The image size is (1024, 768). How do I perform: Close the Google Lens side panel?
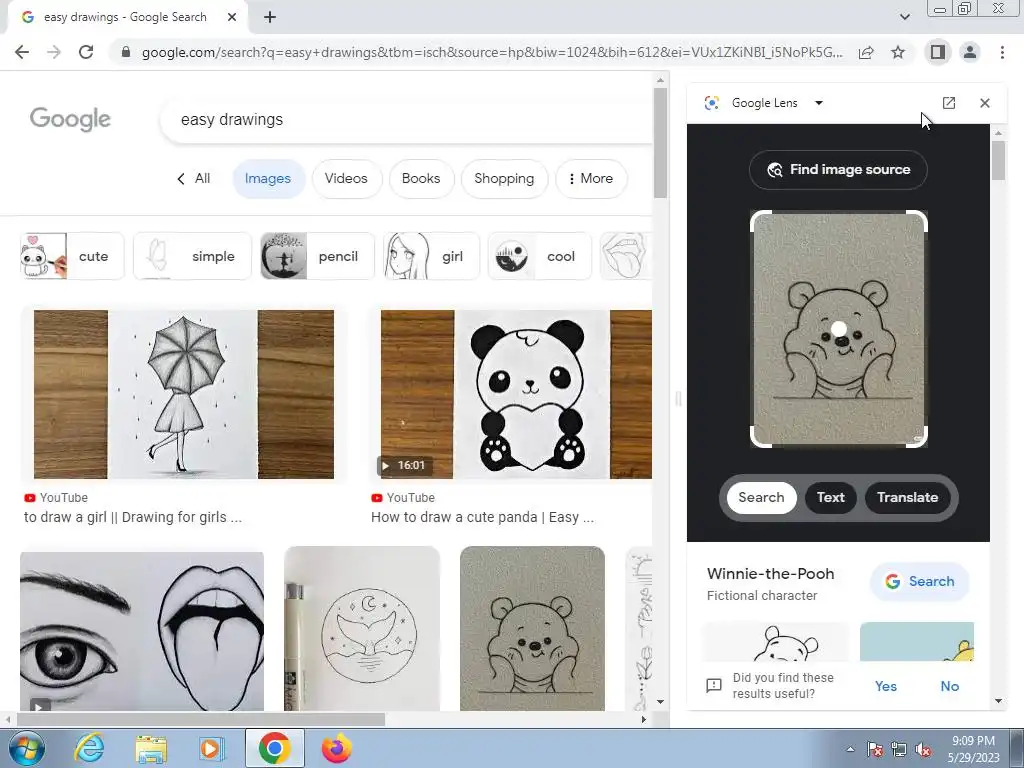tap(985, 103)
